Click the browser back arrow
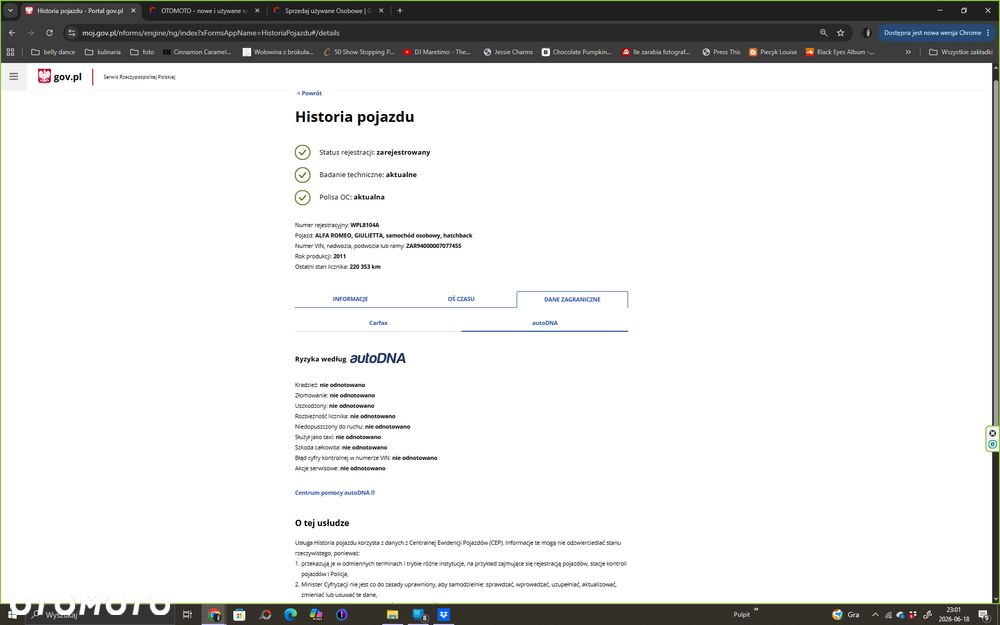1000x625 pixels. coord(11,33)
